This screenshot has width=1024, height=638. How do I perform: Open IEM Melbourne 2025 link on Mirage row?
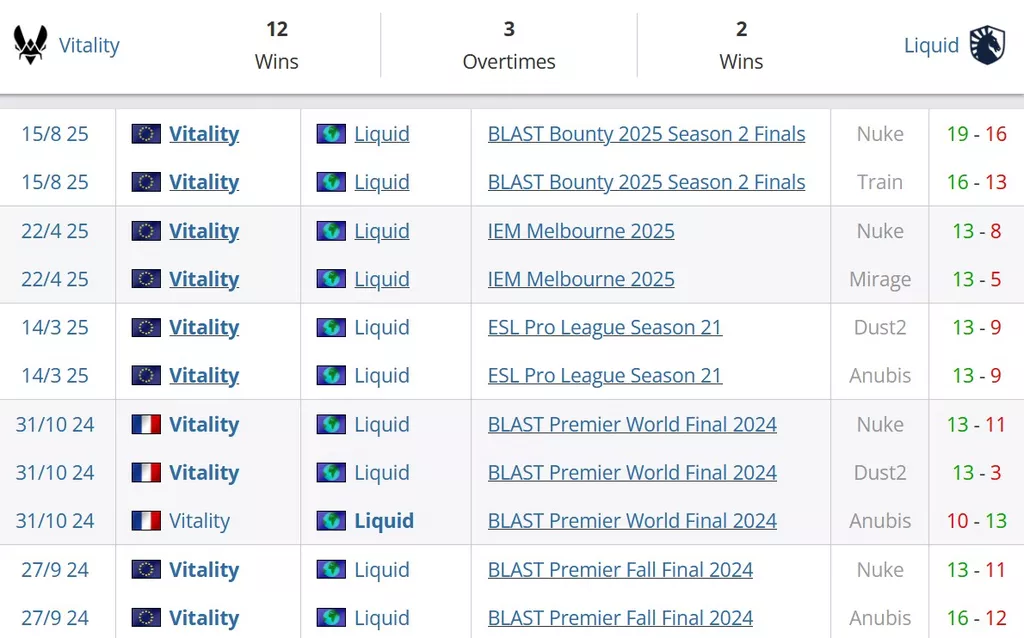[x=581, y=279]
